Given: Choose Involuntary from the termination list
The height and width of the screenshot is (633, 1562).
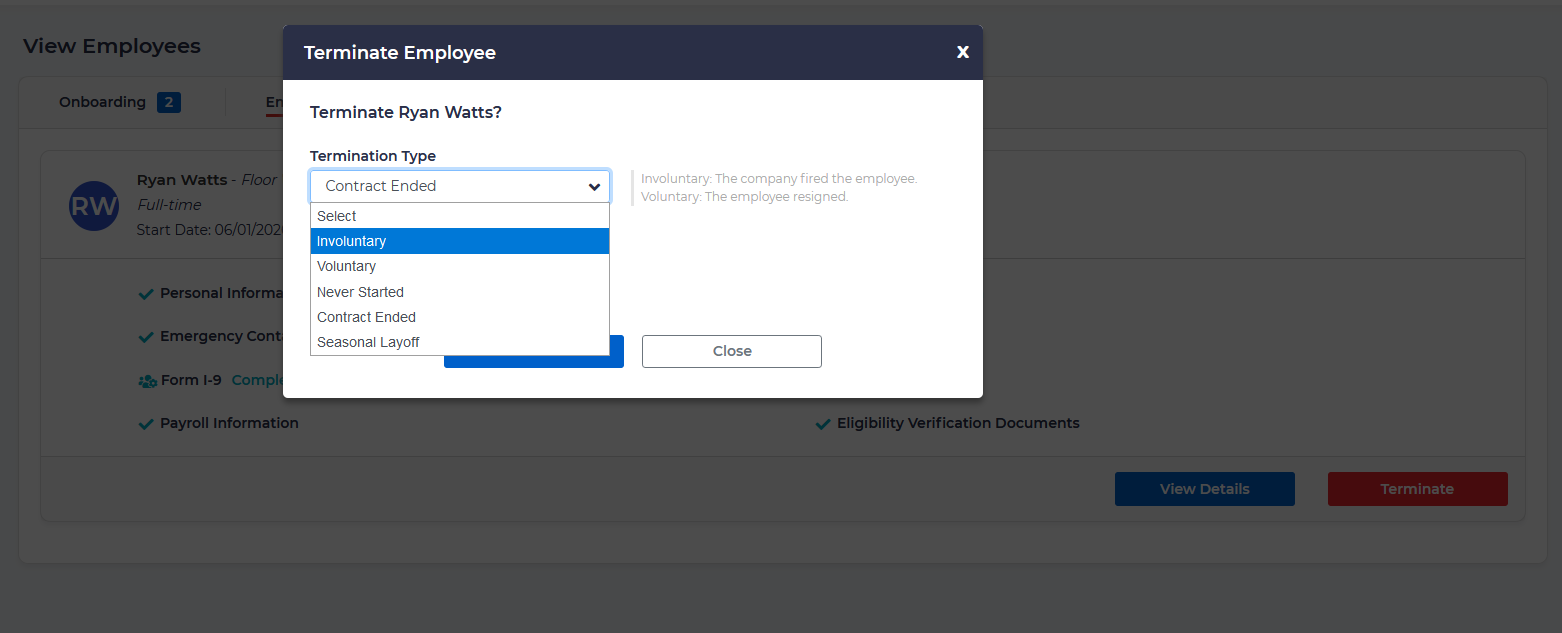Looking at the screenshot, I should (459, 241).
